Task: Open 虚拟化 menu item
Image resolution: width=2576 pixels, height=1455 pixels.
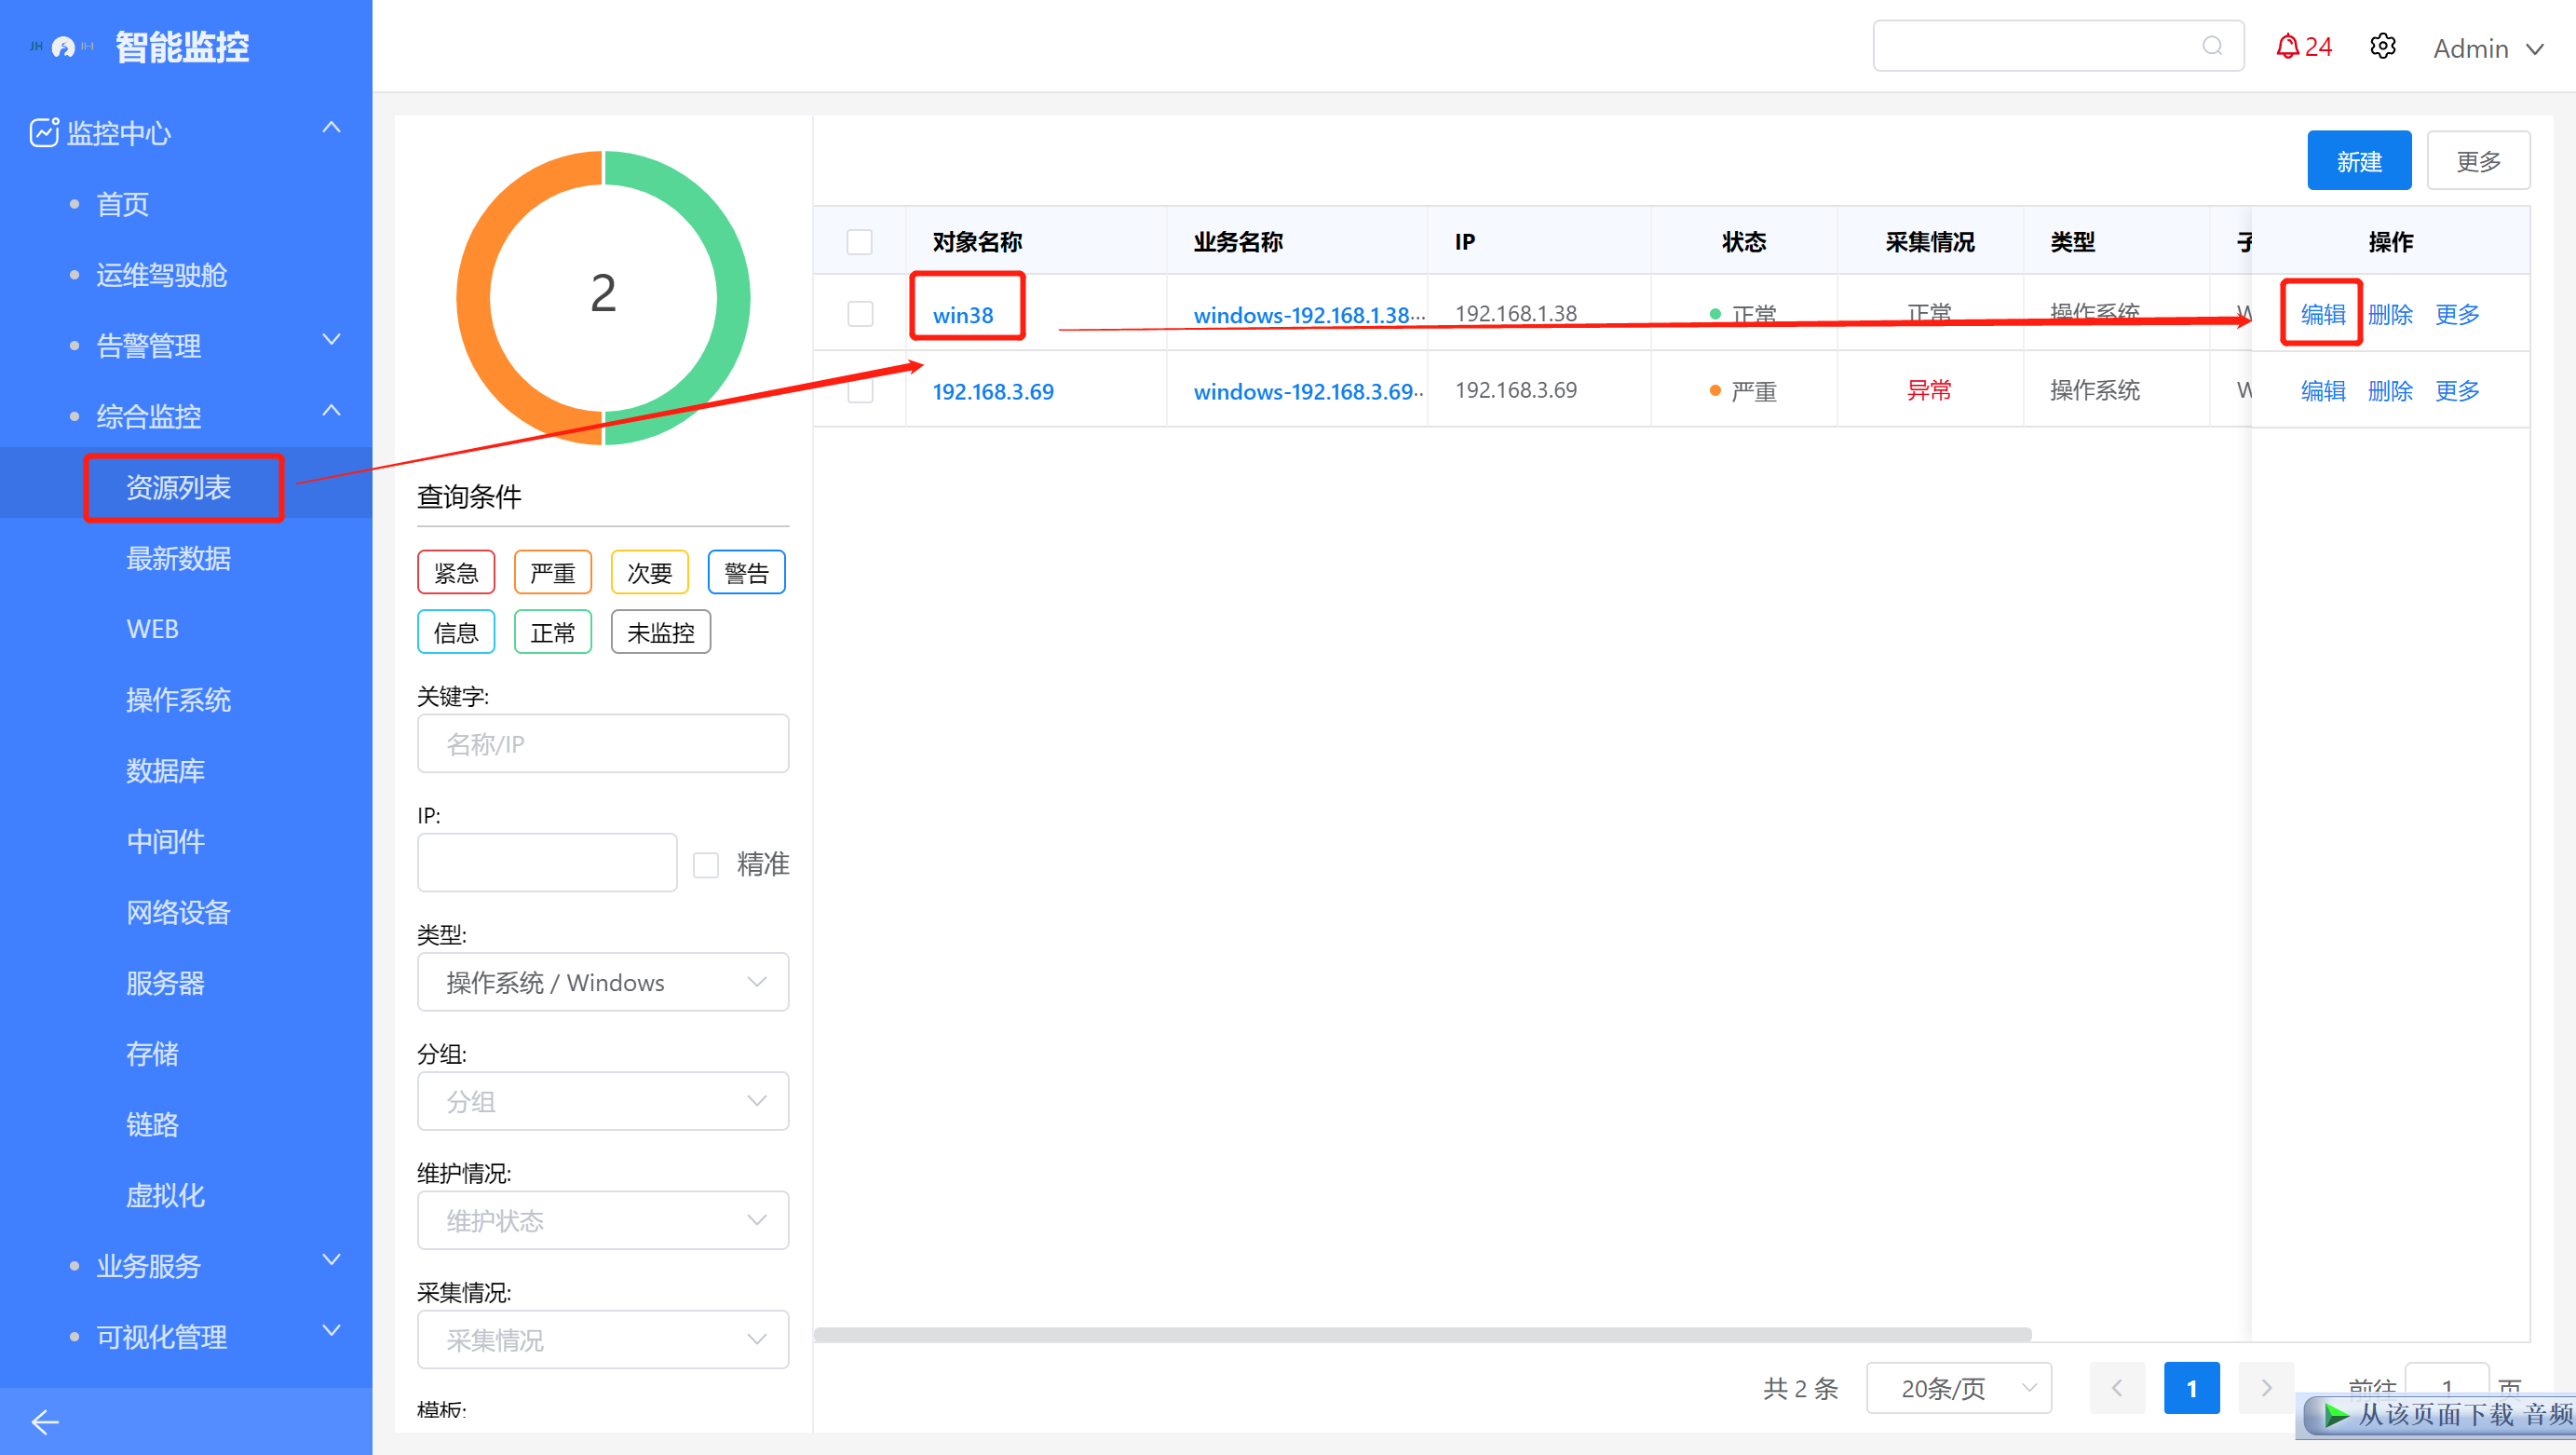Action: (165, 1195)
